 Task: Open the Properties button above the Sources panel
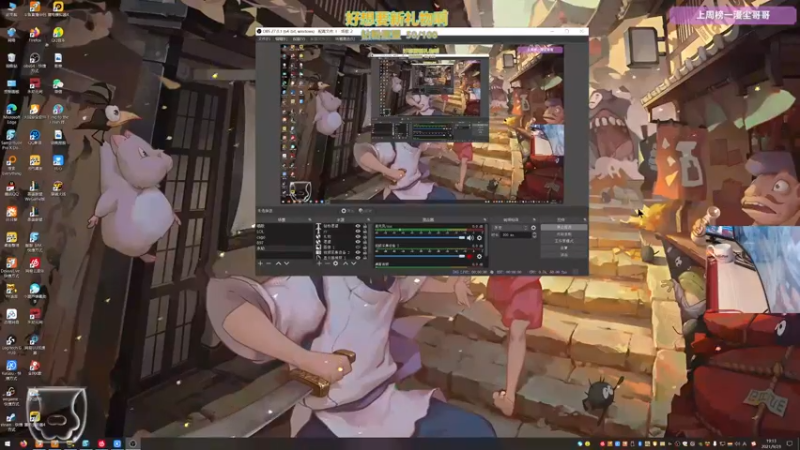coord(347,211)
